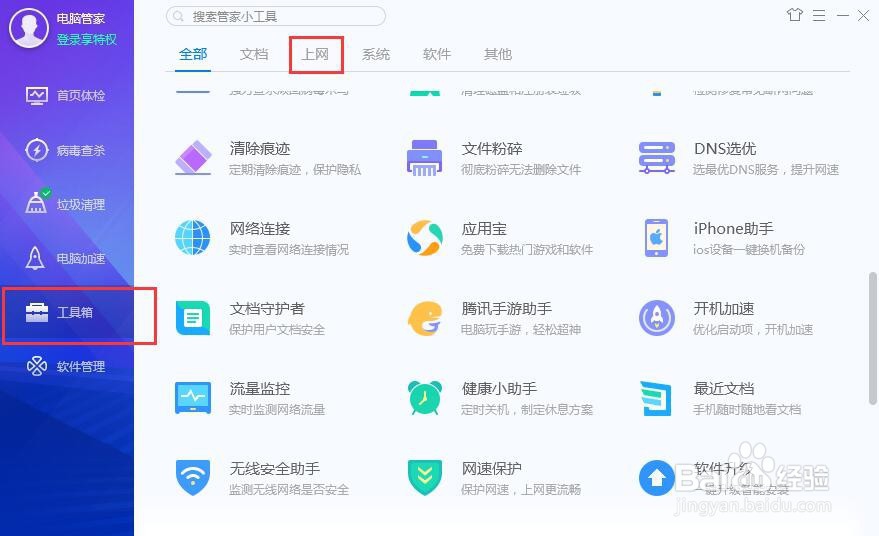Open the 健康小助手 alarm clock icon
The height and width of the screenshot is (536, 879).
click(424, 398)
